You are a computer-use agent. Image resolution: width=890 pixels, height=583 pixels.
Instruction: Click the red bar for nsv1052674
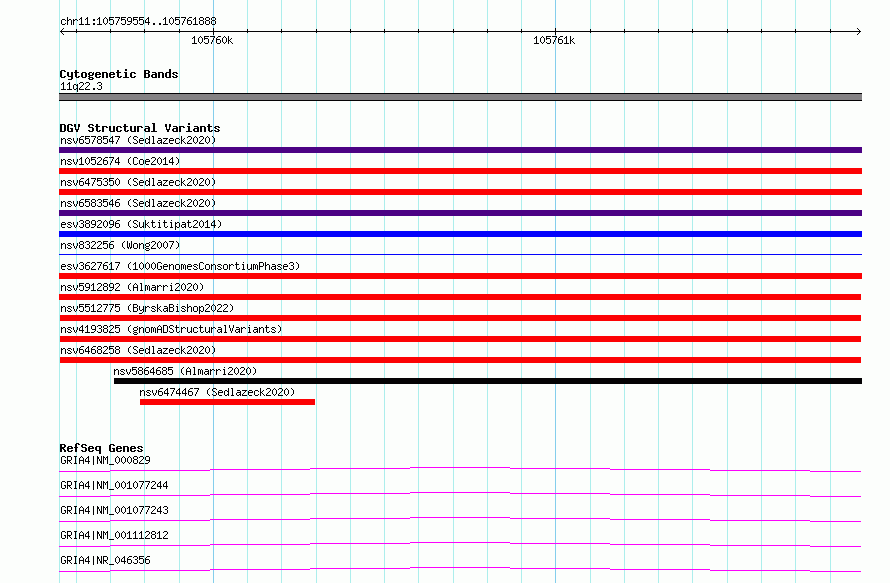(x=460, y=171)
